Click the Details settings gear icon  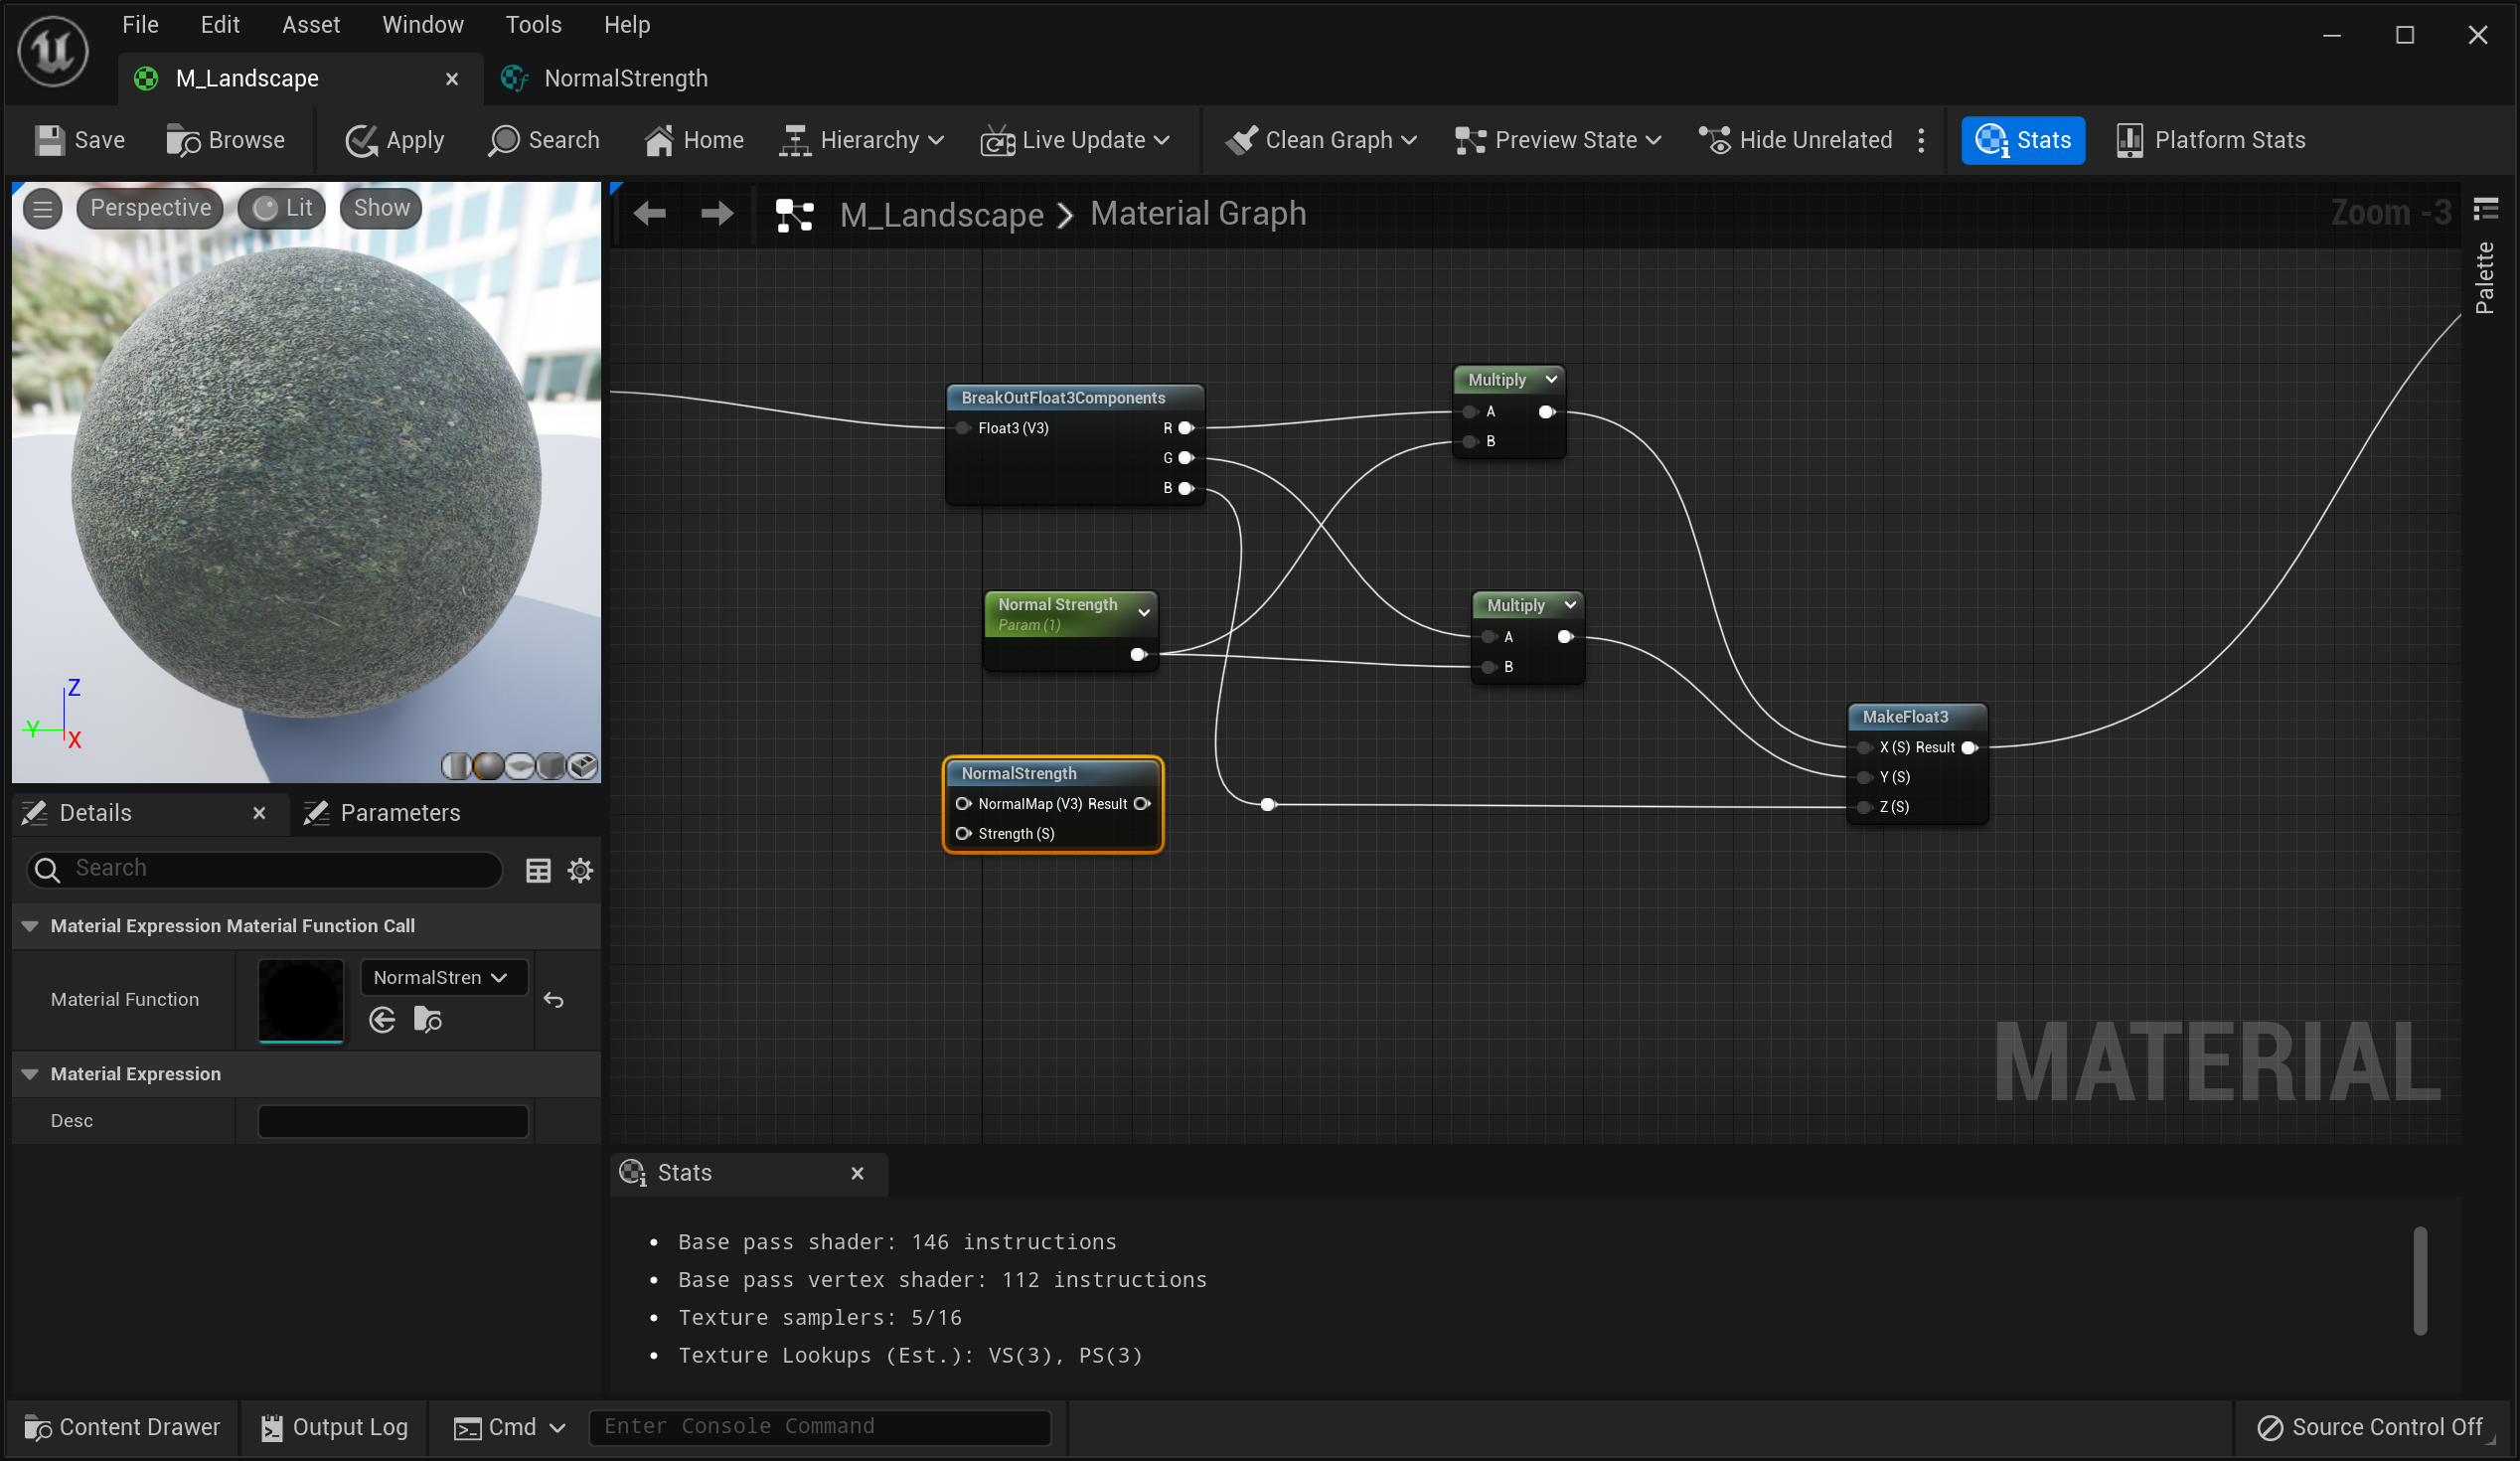[580, 870]
